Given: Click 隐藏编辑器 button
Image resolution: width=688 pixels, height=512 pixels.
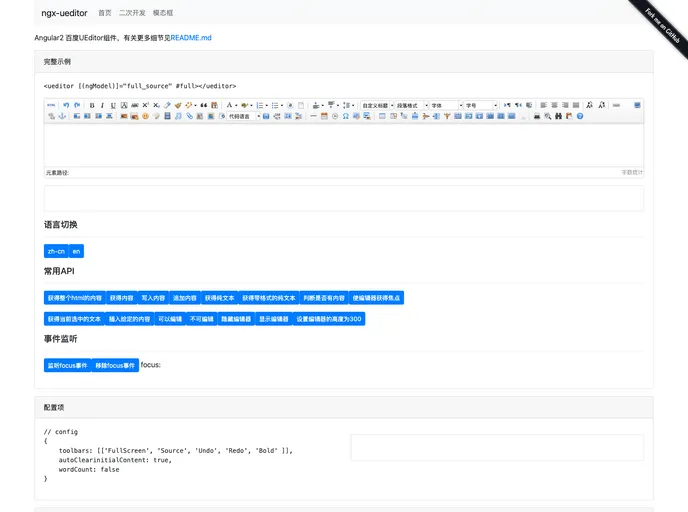Looking at the screenshot, I should (236, 319).
